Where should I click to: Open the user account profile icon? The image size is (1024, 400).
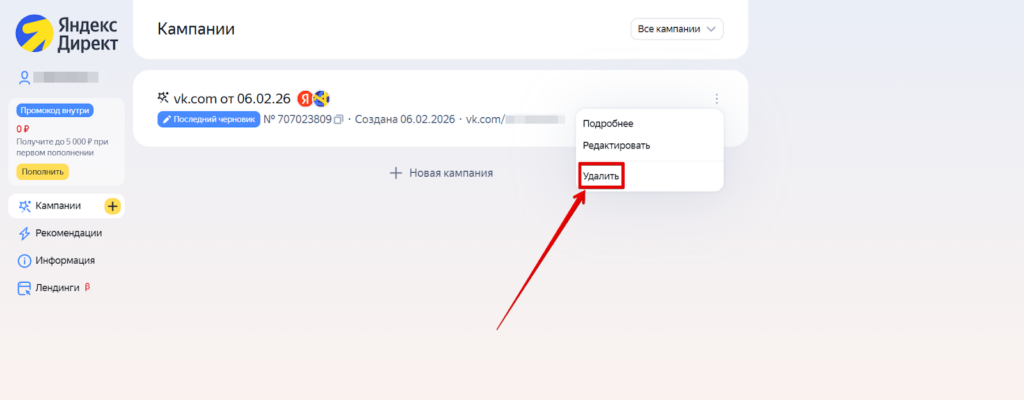25,78
